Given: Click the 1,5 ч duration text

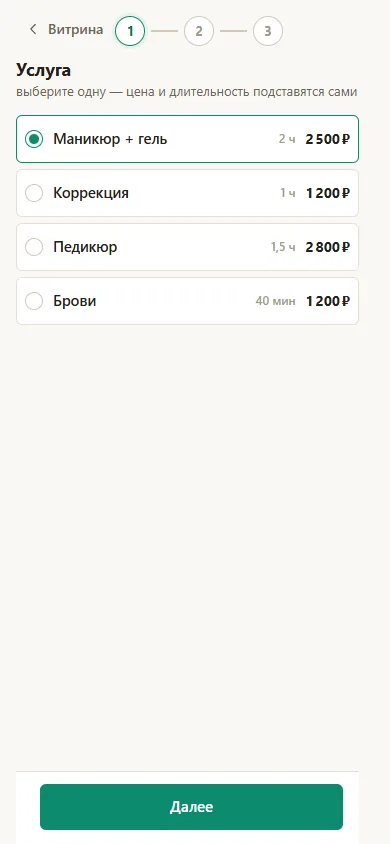Looking at the screenshot, I should pos(283,247).
